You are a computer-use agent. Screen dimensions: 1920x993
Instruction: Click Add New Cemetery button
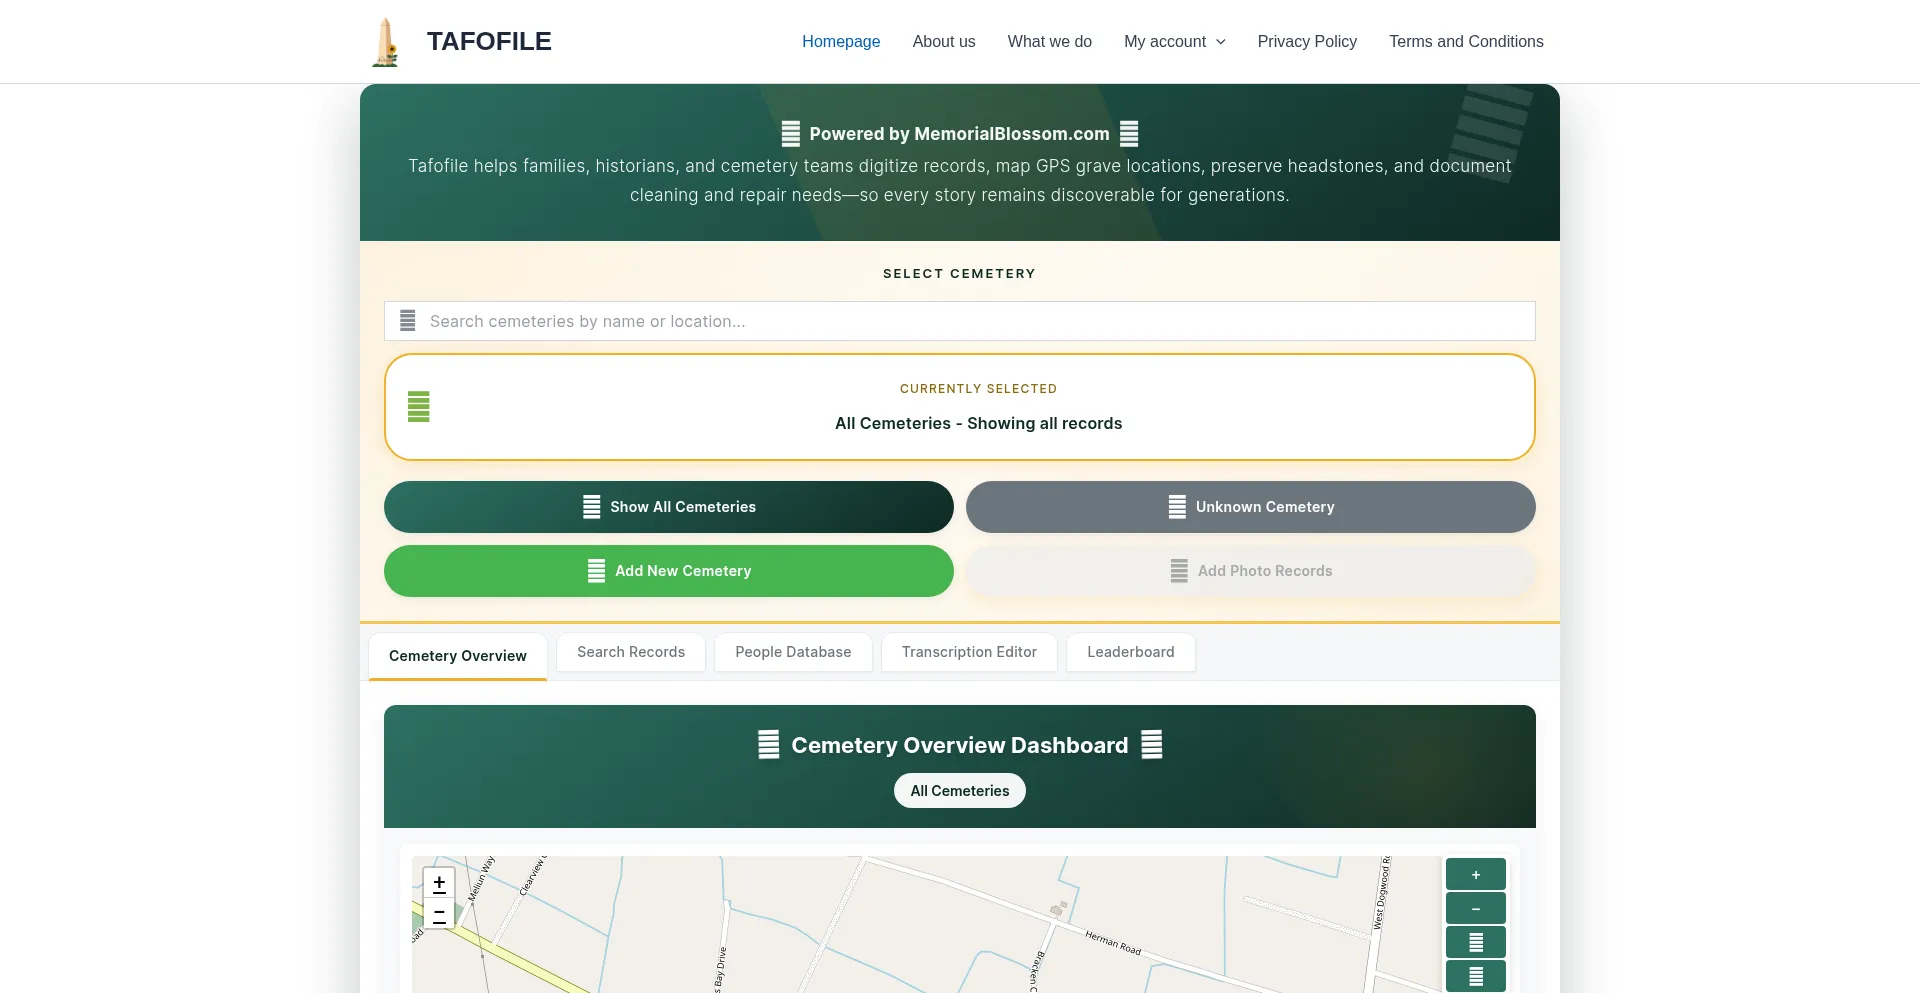pos(668,571)
